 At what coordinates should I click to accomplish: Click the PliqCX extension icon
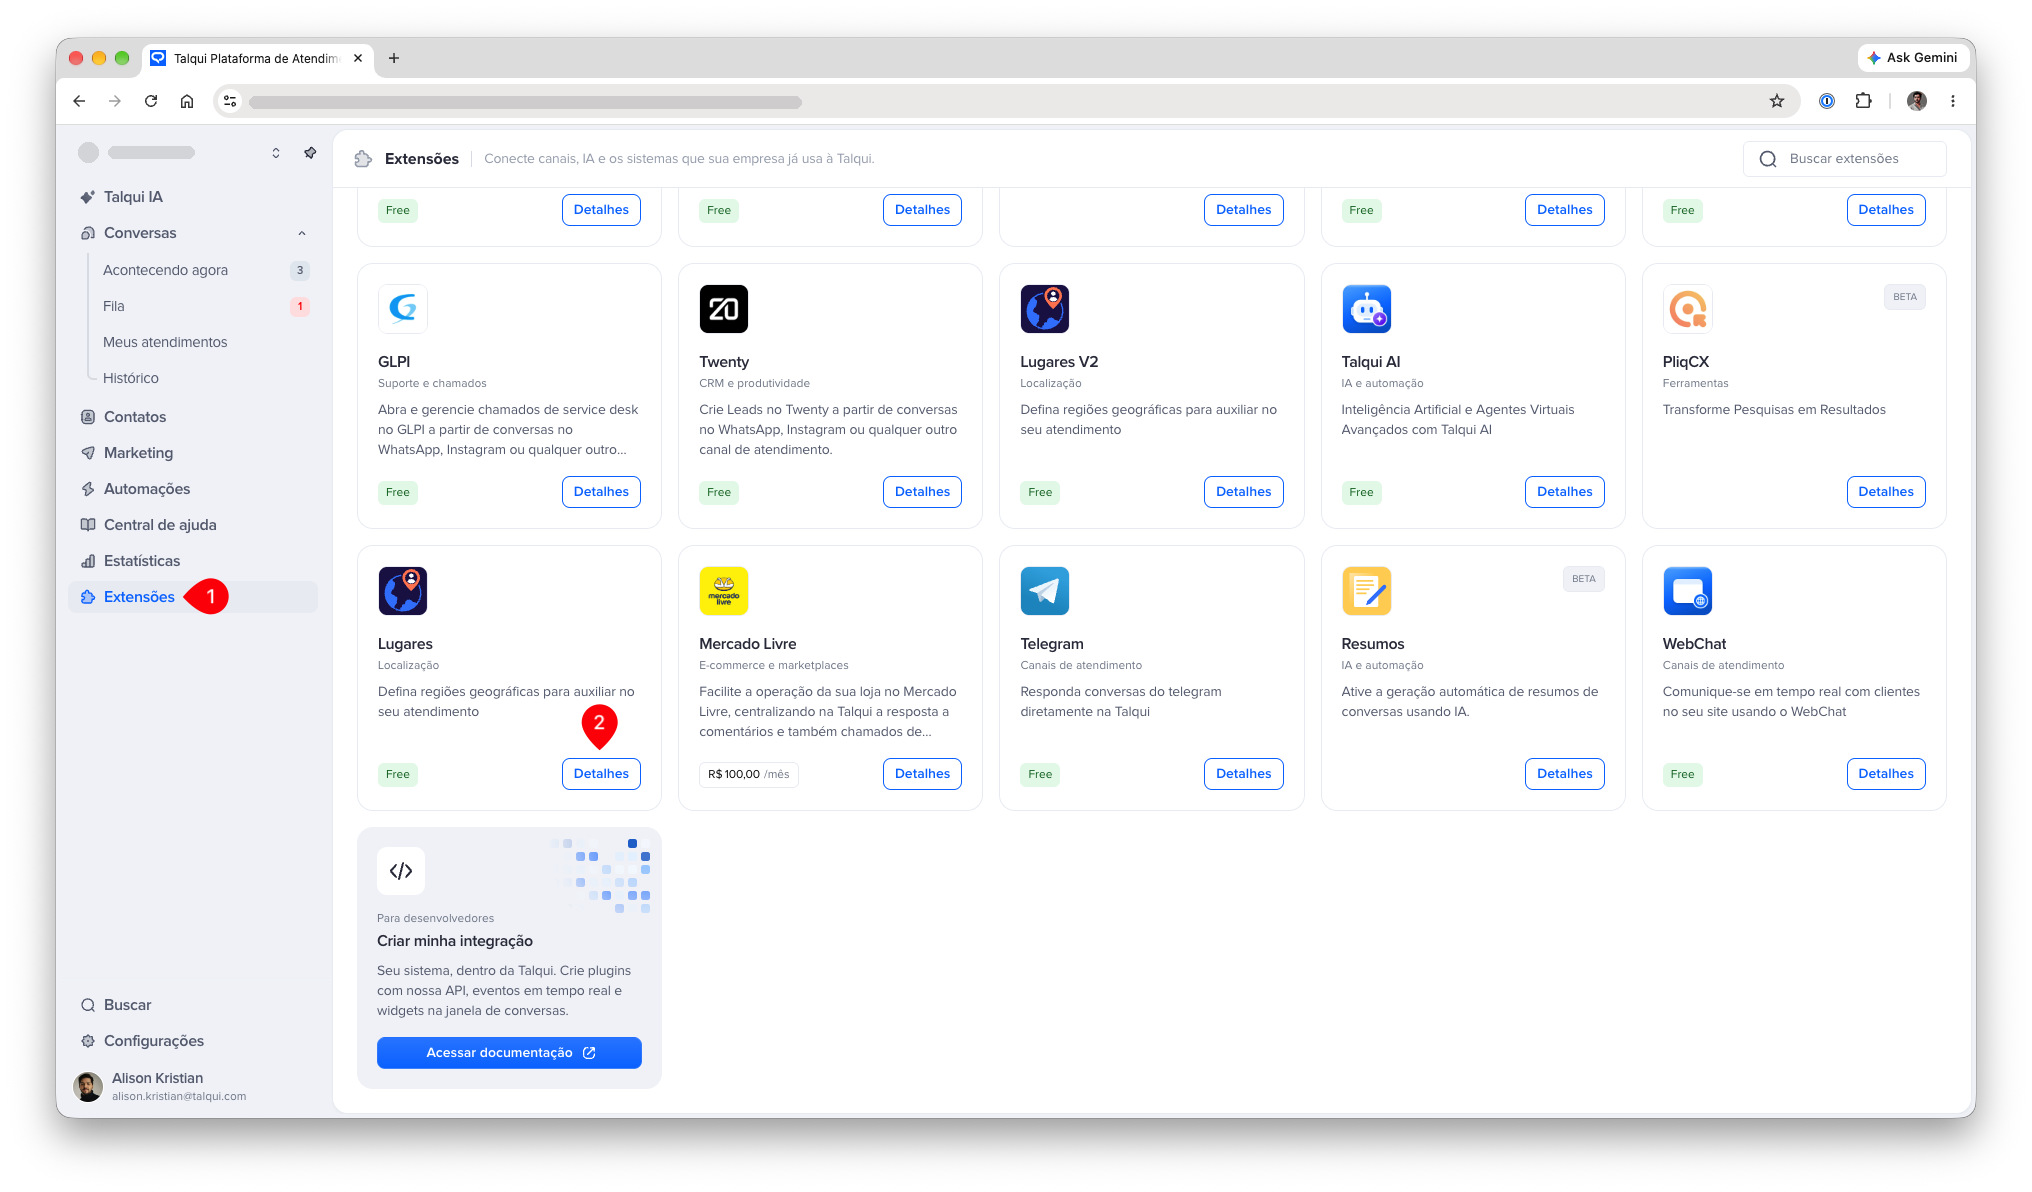coord(1688,309)
